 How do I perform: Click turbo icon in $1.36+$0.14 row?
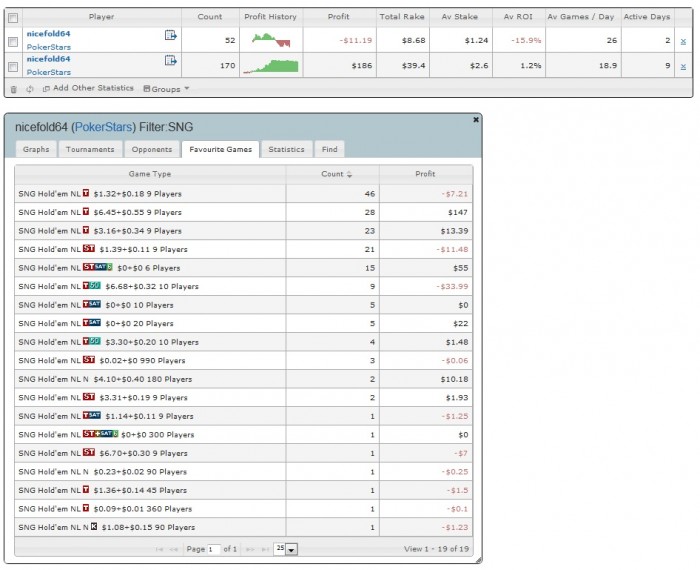86,489
